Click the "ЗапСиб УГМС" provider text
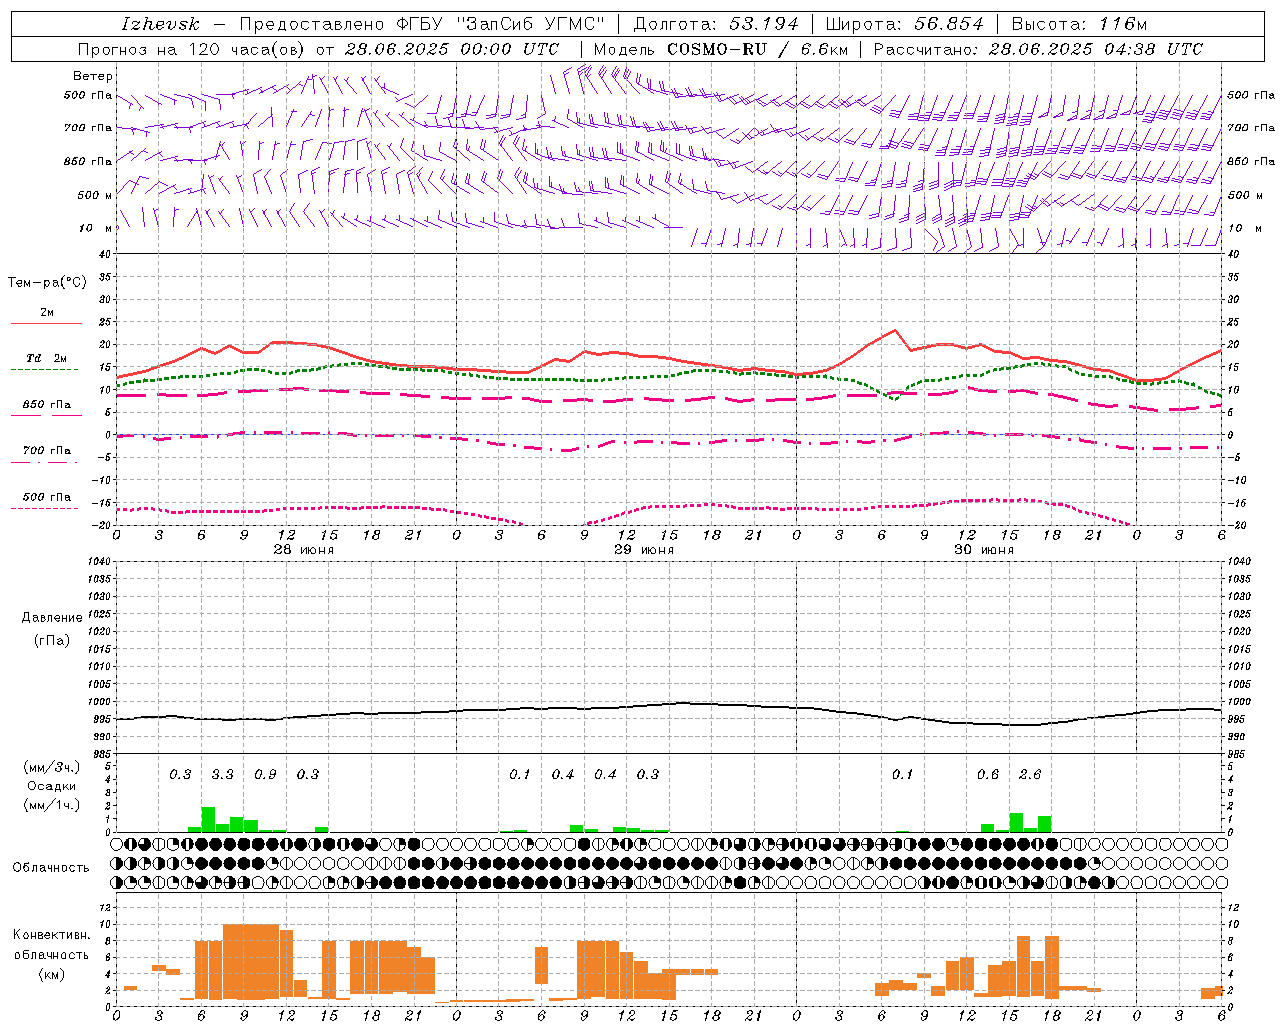This screenshot has height=1024, width=1280. point(530,24)
